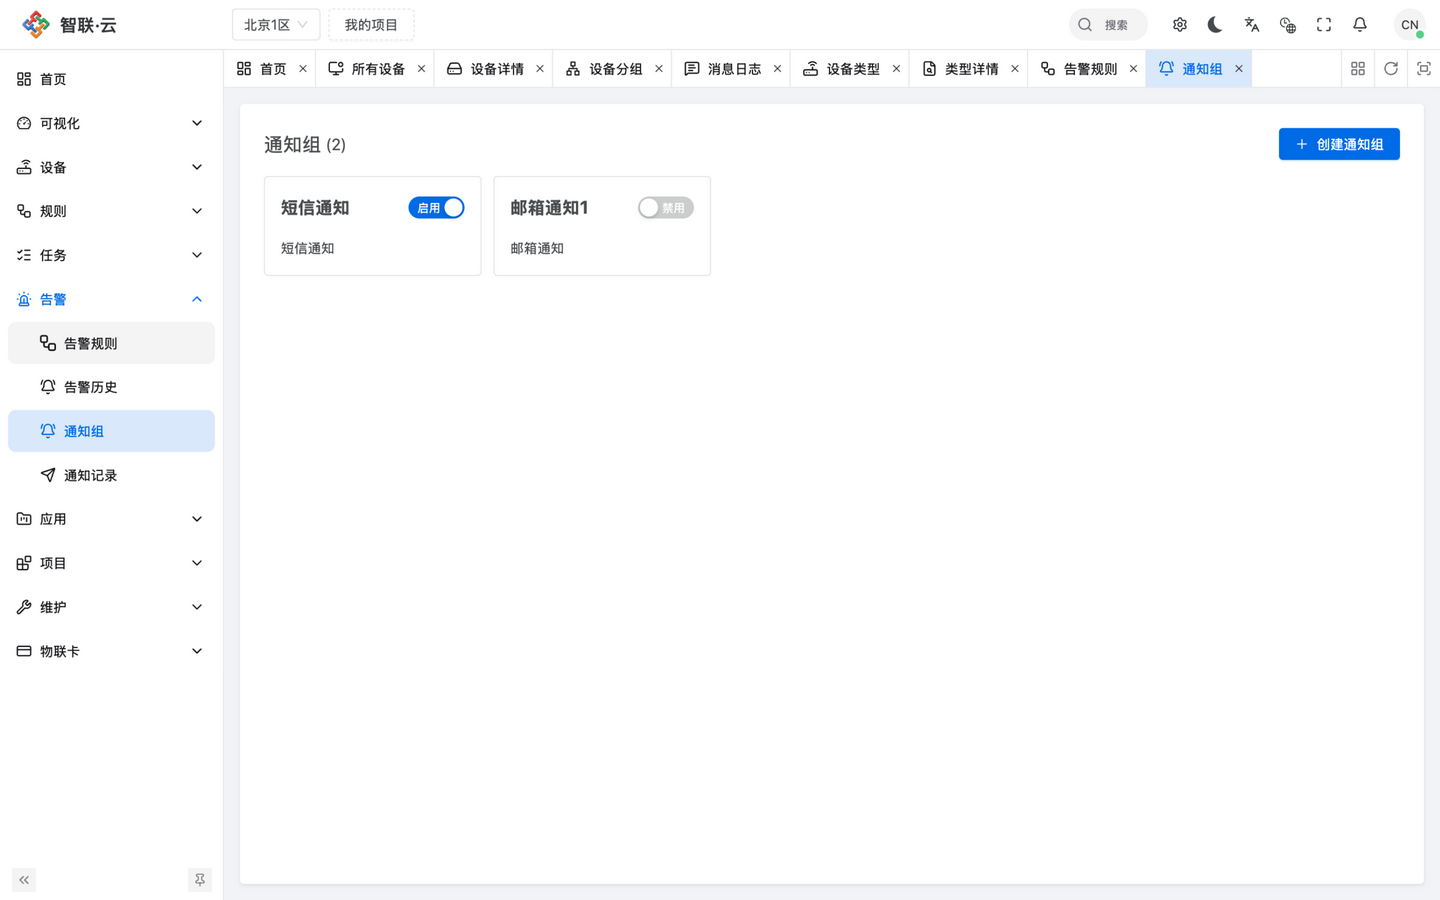Expand the 项目 sidebar menu
1440x900 pixels.
pyautogui.click(x=111, y=563)
